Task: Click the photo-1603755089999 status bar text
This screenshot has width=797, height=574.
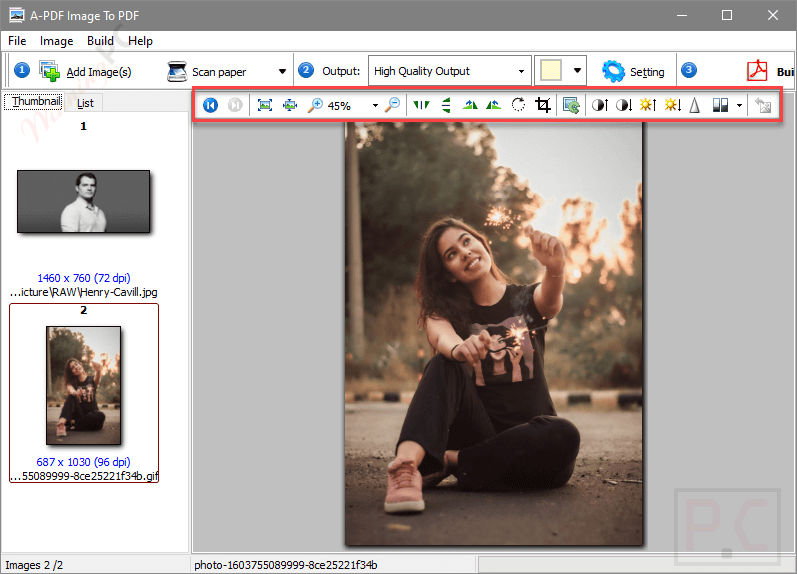Action: point(286,565)
